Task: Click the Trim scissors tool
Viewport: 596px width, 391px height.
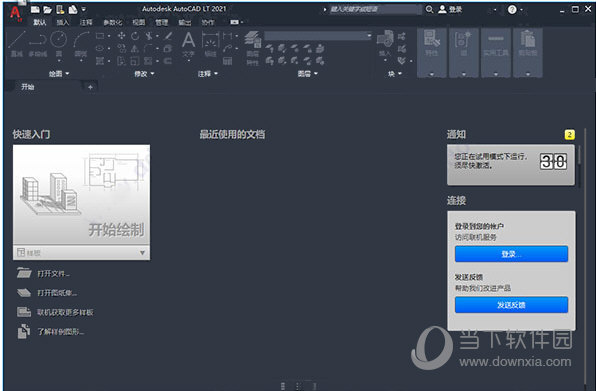Action: (149, 36)
